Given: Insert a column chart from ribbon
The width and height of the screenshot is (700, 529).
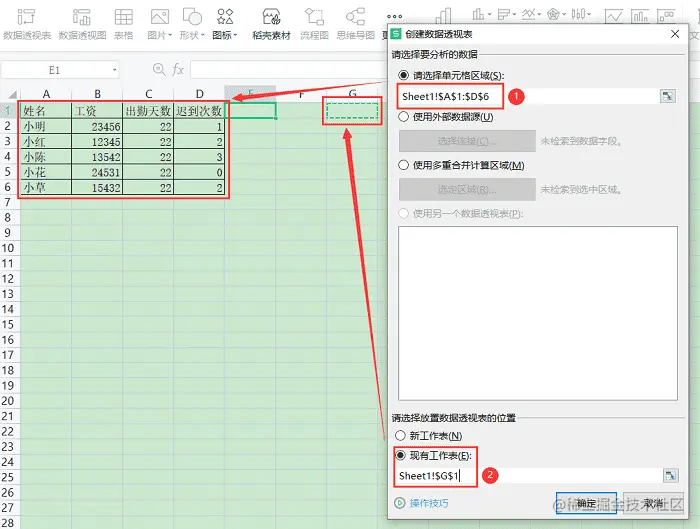Looking at the screenshot, I should tap(478, 14).
